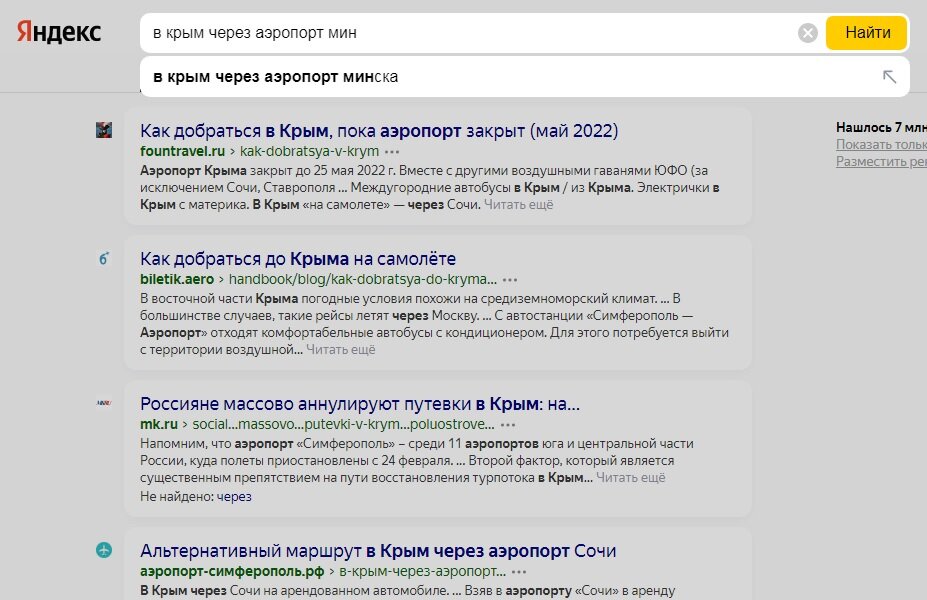Image resolution: width=927 pixels, height=600 pixels.
Task: Open аэропорт-симферополь.рф domain link
Action: [x=232, y=572]
